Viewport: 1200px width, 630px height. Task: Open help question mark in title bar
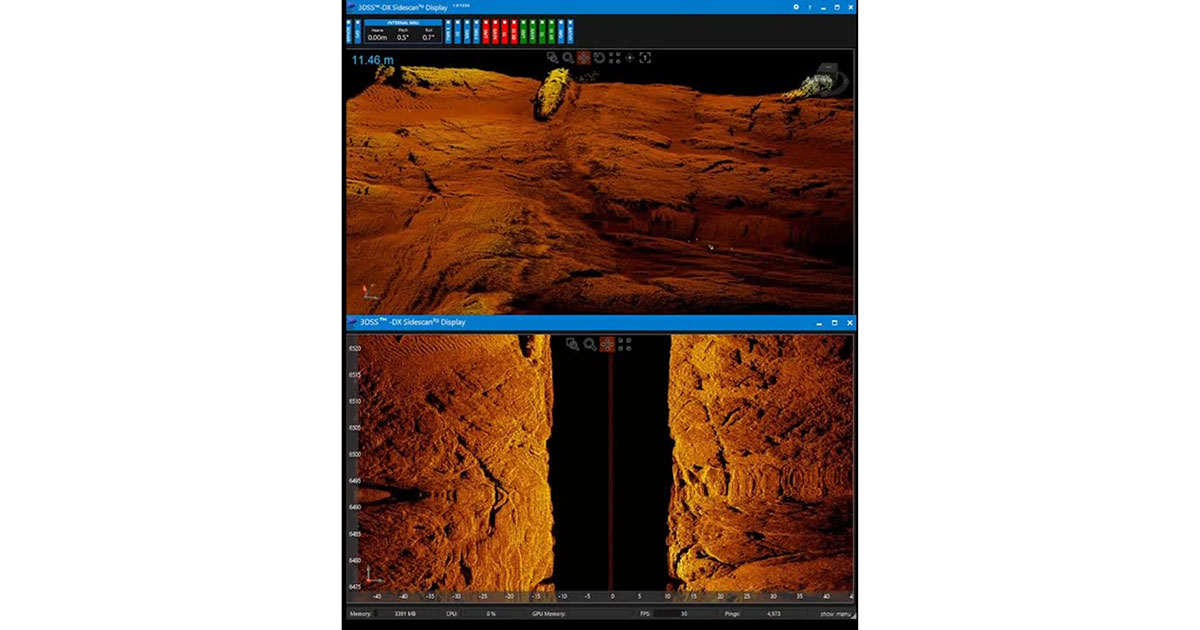pos(810,7)
